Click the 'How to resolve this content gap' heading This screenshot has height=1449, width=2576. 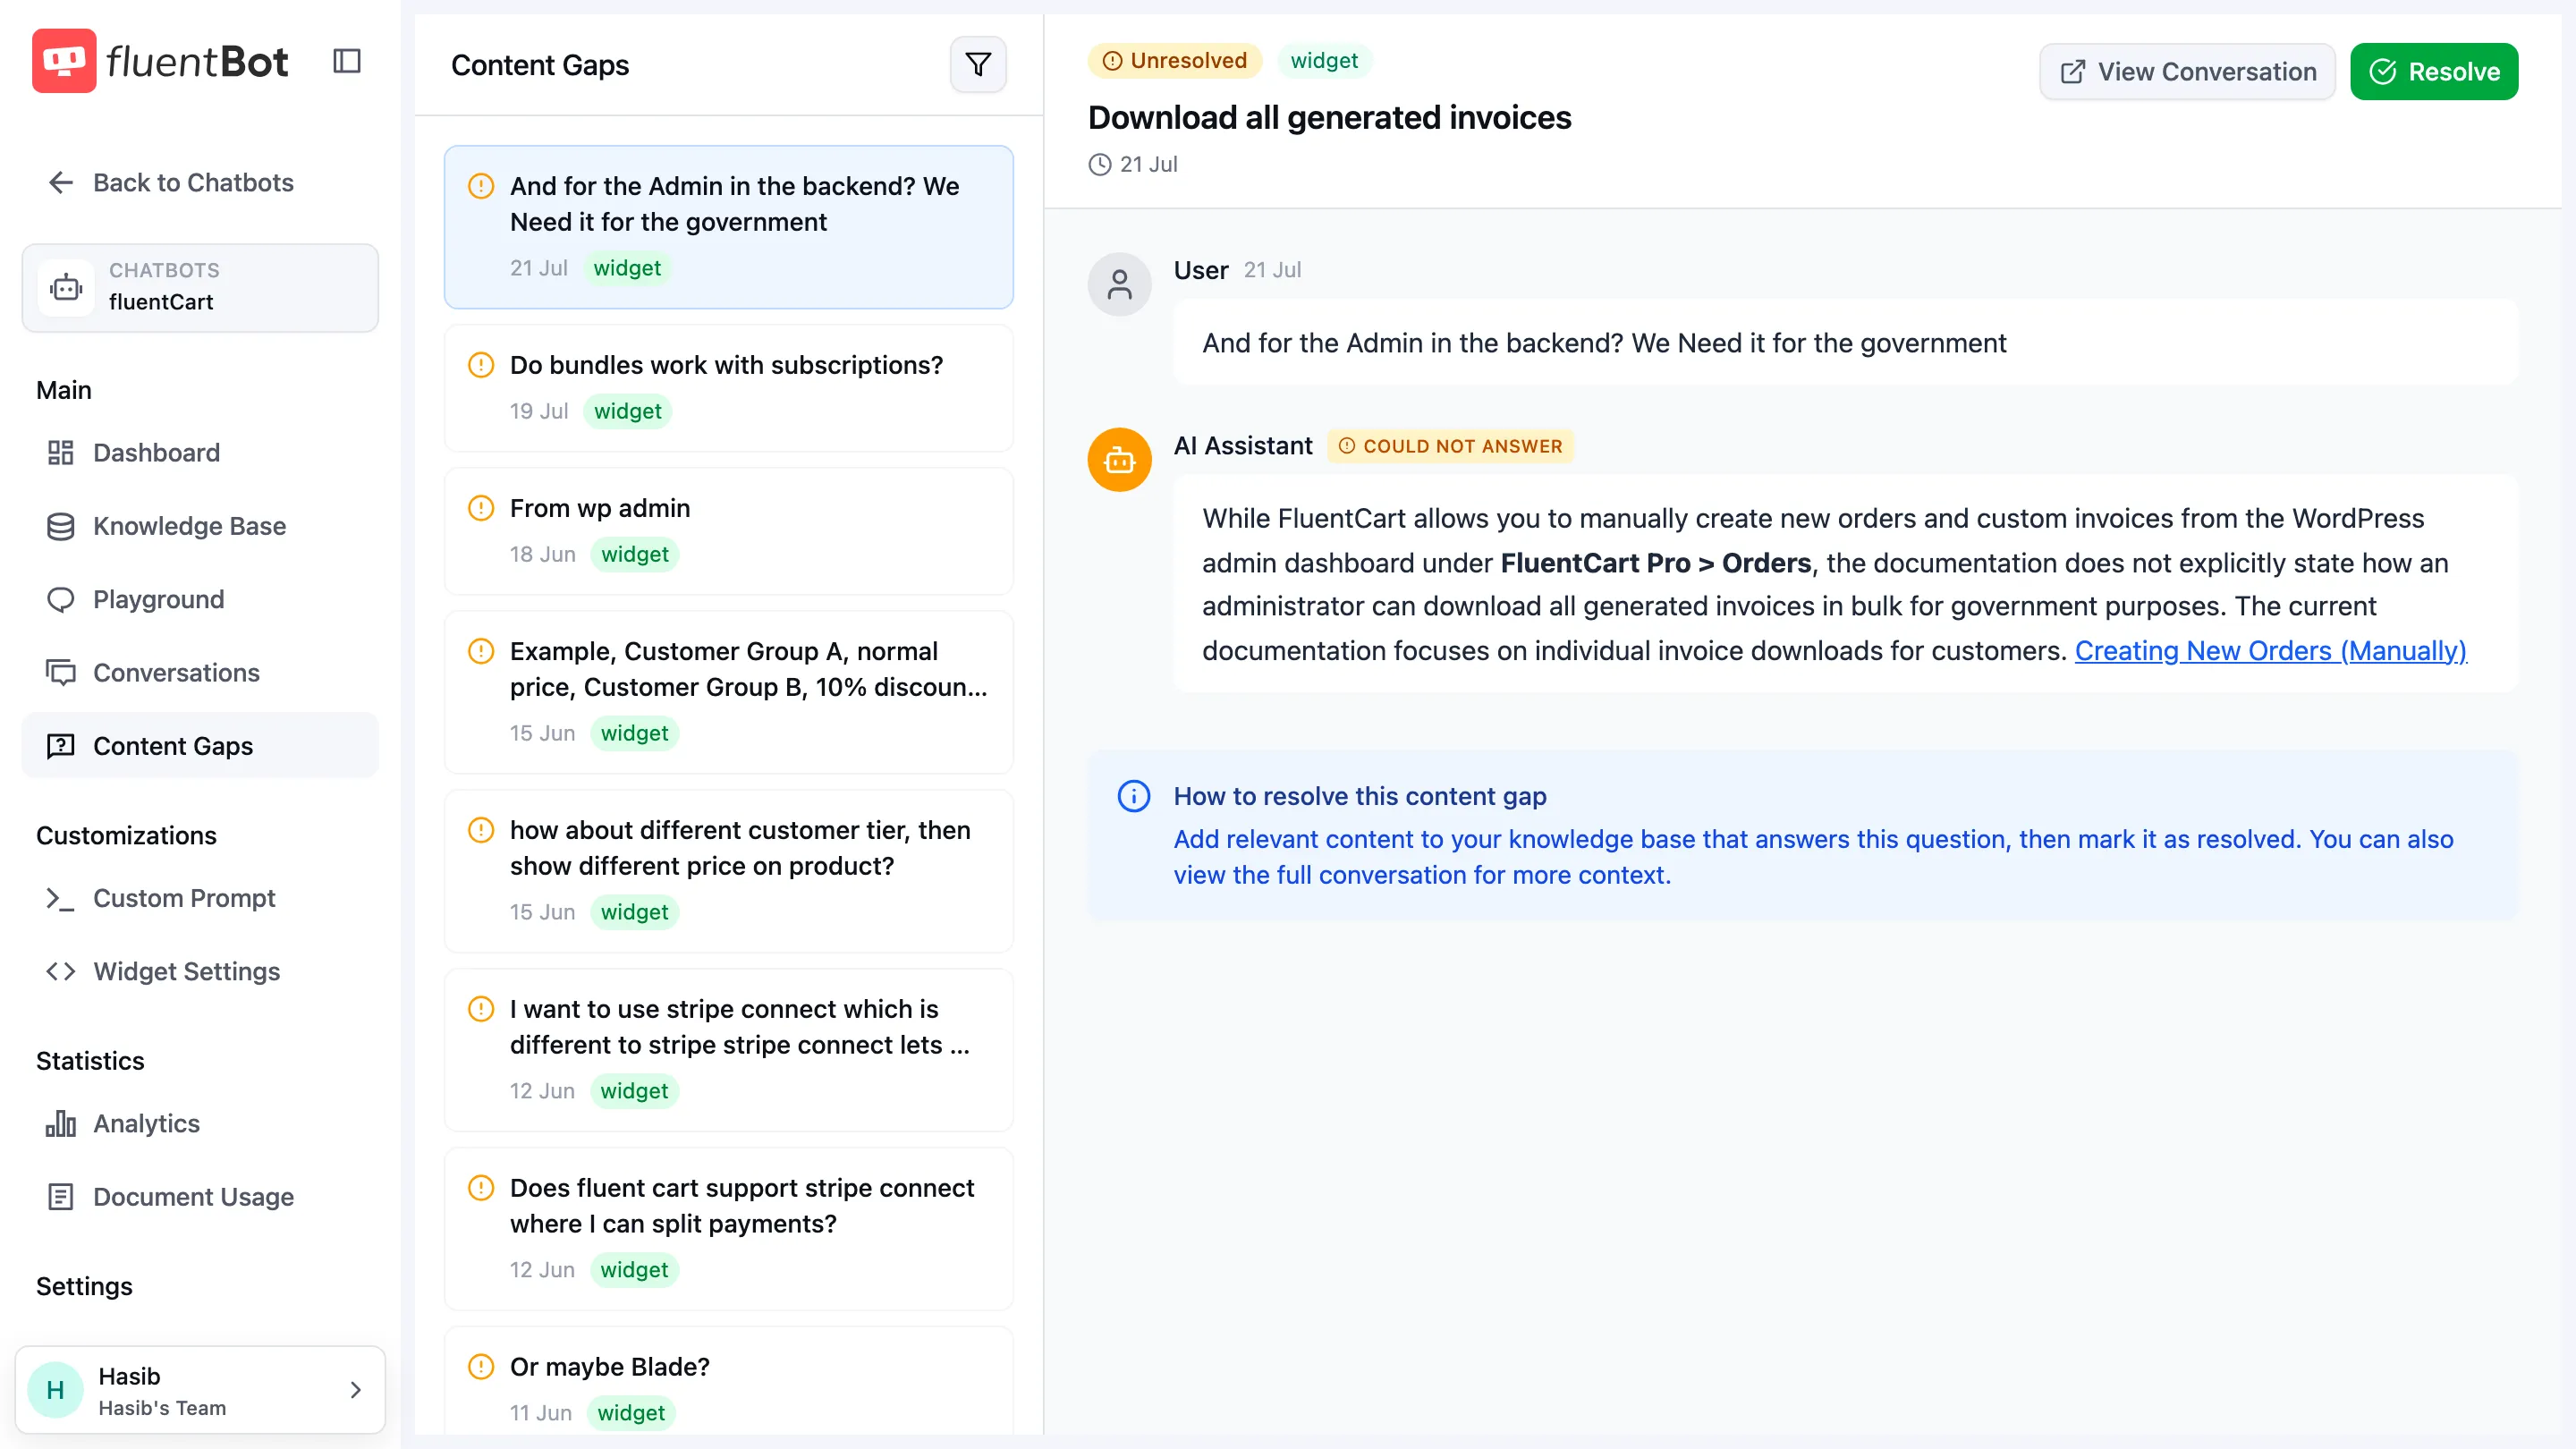click(1360, 796)
